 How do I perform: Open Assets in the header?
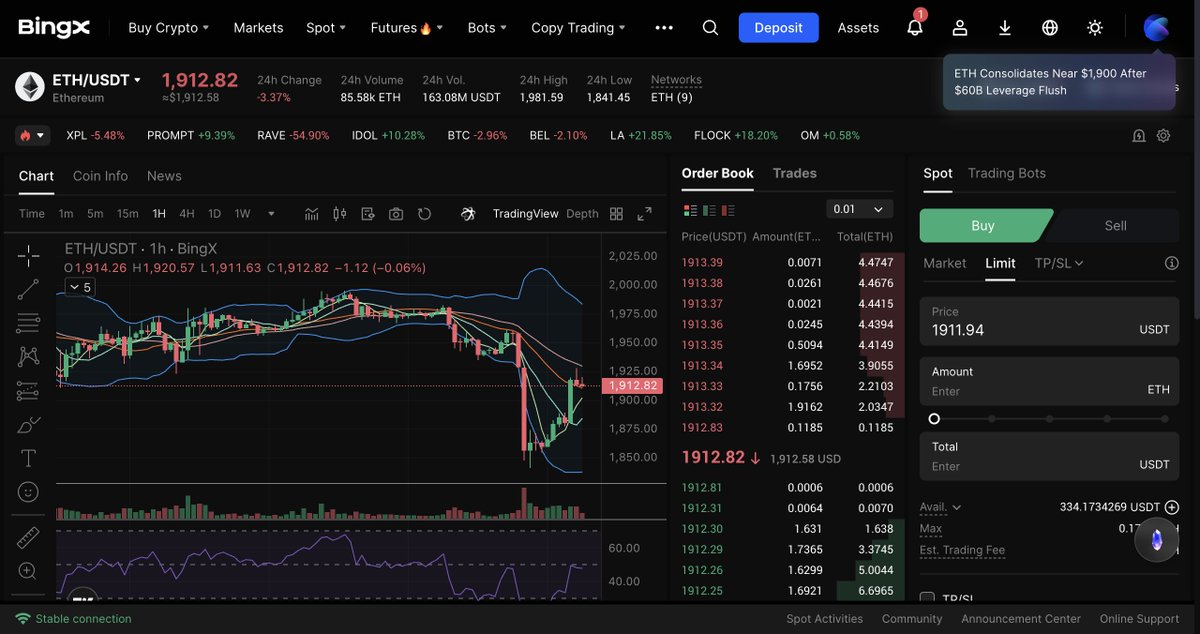pyautogui.click(x=858, y=28)
